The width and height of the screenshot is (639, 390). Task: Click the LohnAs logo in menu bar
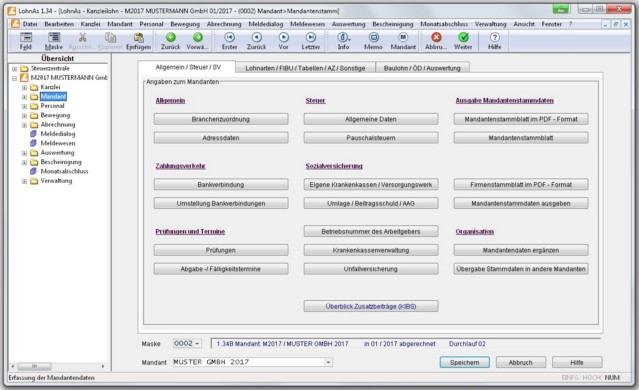point(15,24)
